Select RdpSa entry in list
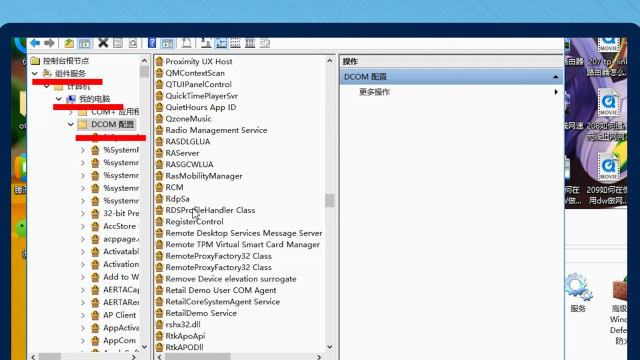Image resolution: width=640 pixels, height=360 pixels. point(178,199)
